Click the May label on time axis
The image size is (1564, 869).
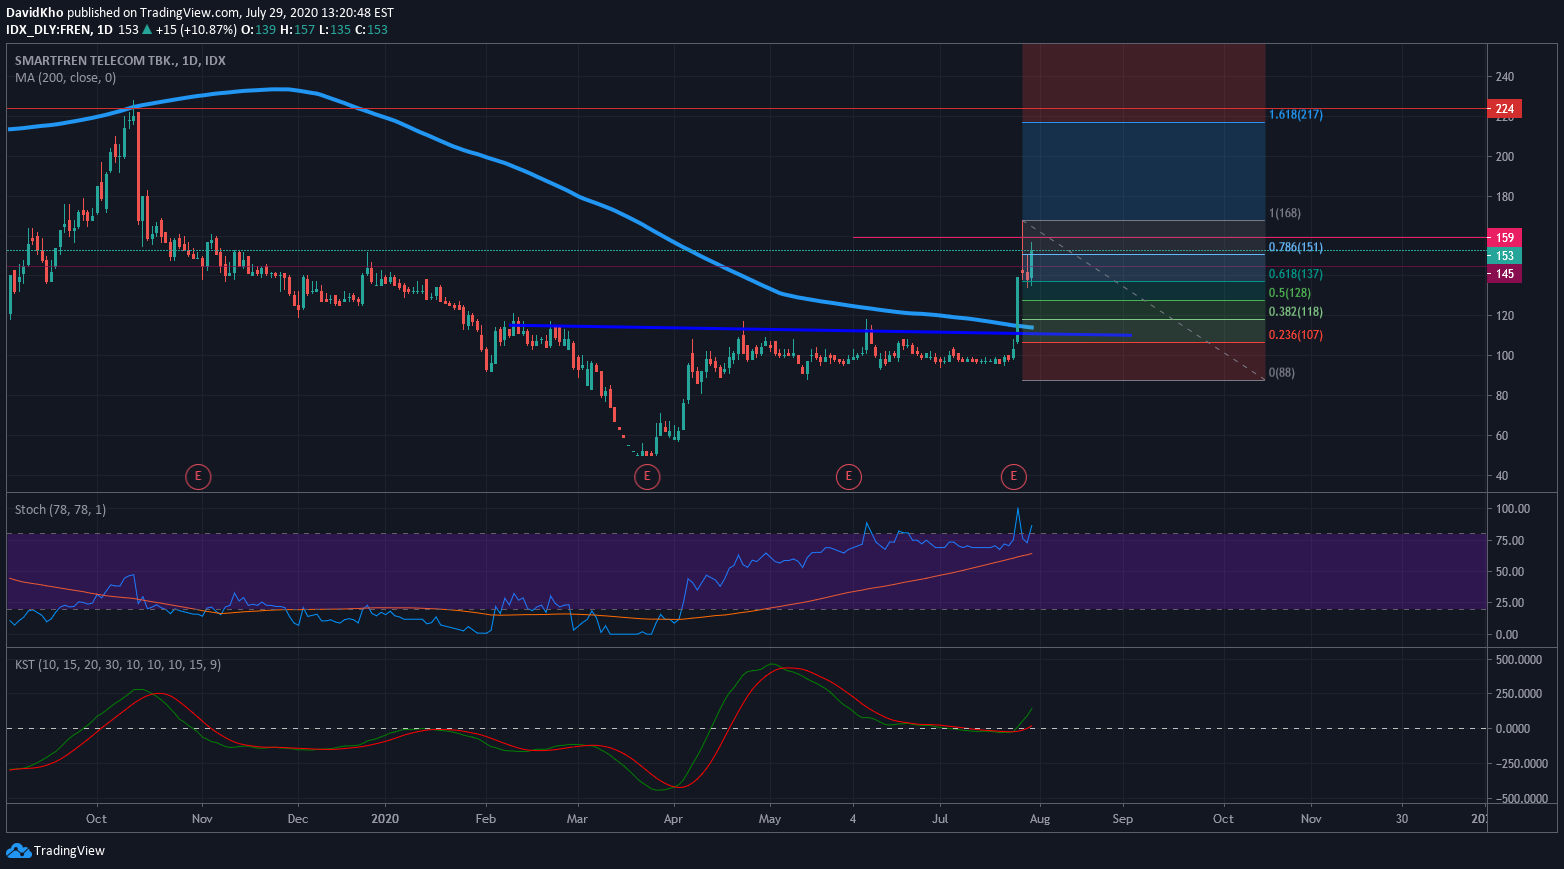pyautogui.click(x=770, y=819)
